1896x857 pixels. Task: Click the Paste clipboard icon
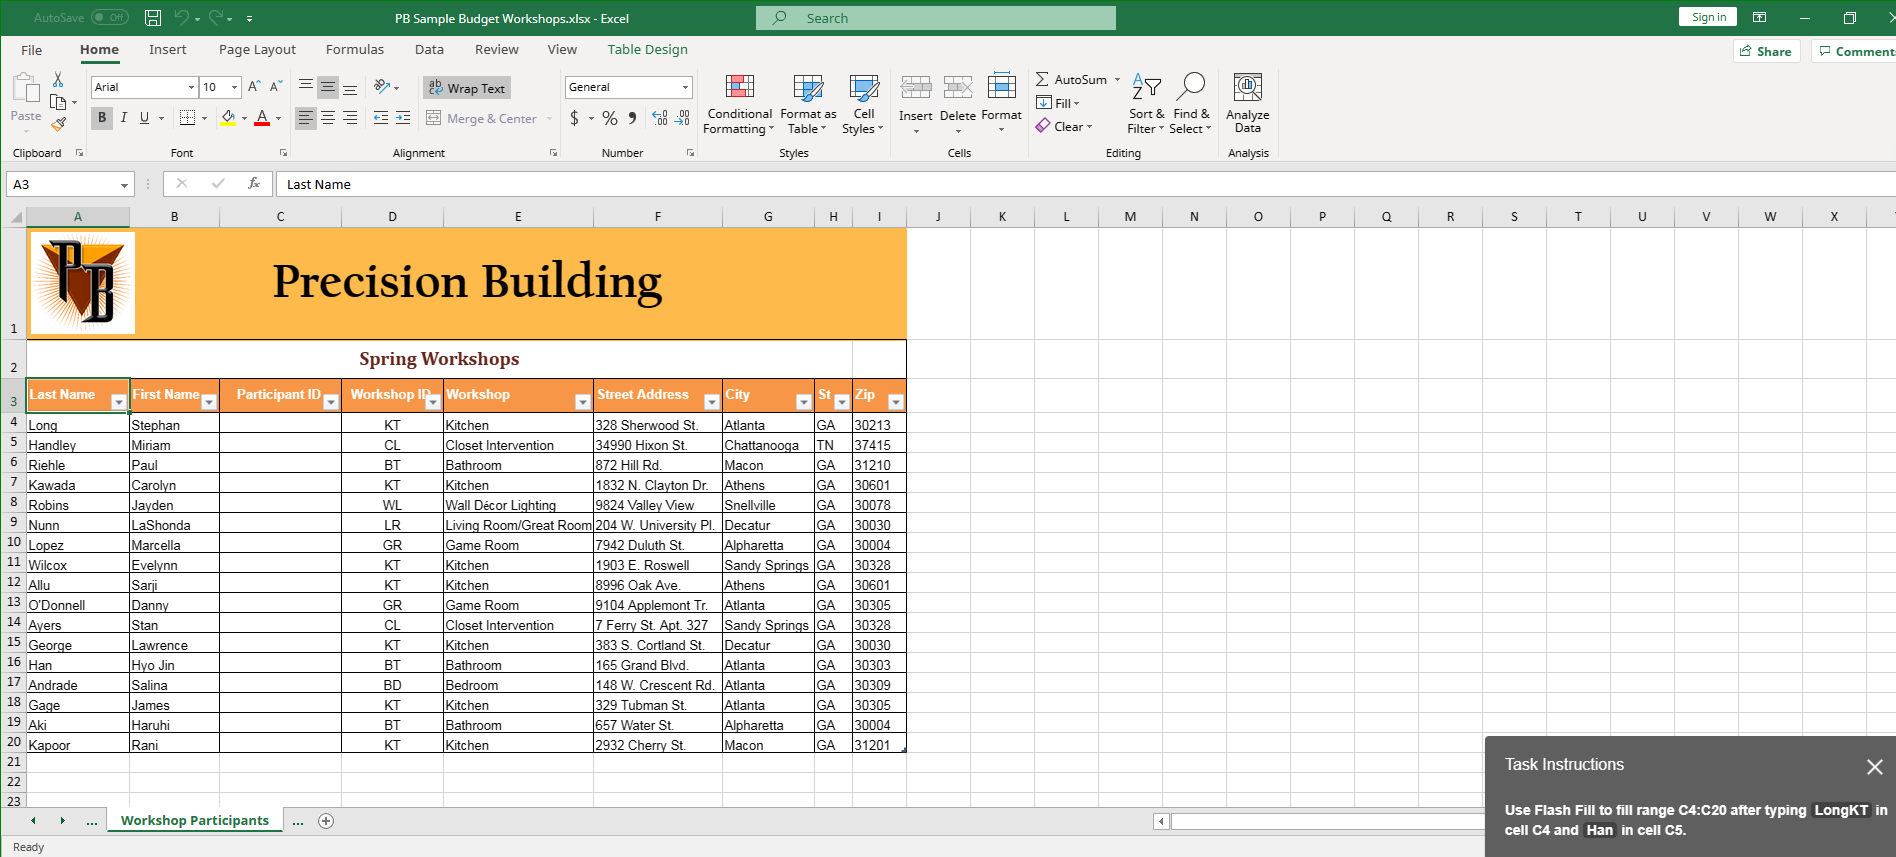[x=26, y=89]
